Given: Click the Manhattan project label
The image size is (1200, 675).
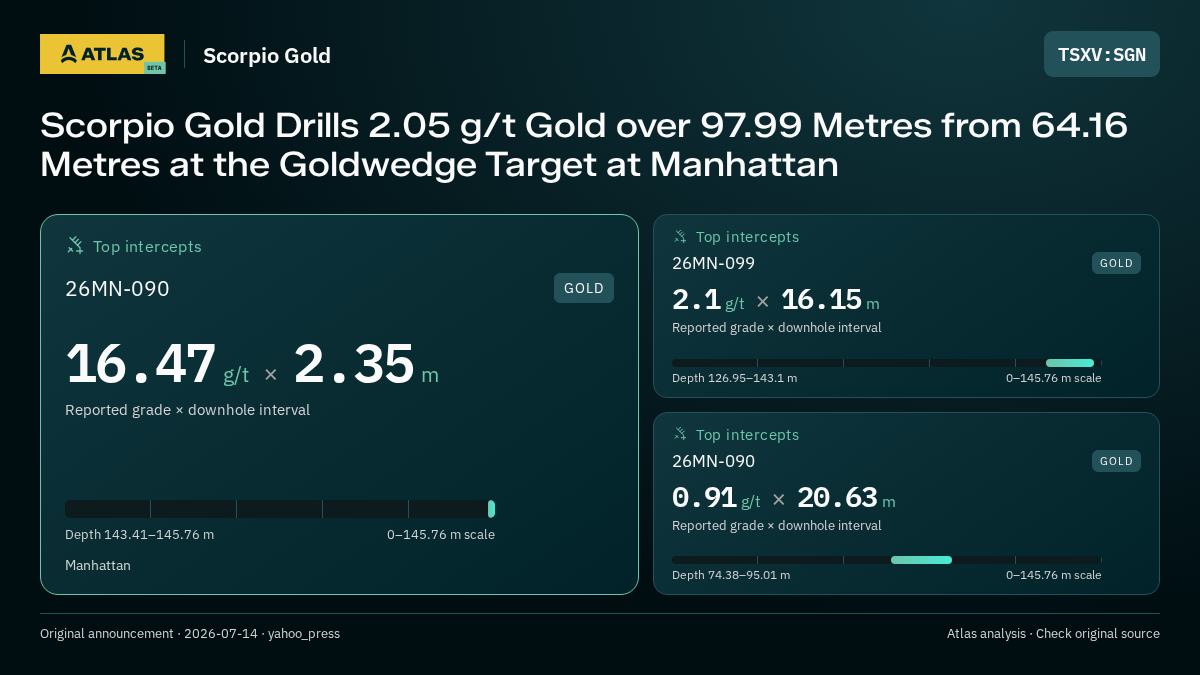Looking at the screenshot, I should pos(98,565).
